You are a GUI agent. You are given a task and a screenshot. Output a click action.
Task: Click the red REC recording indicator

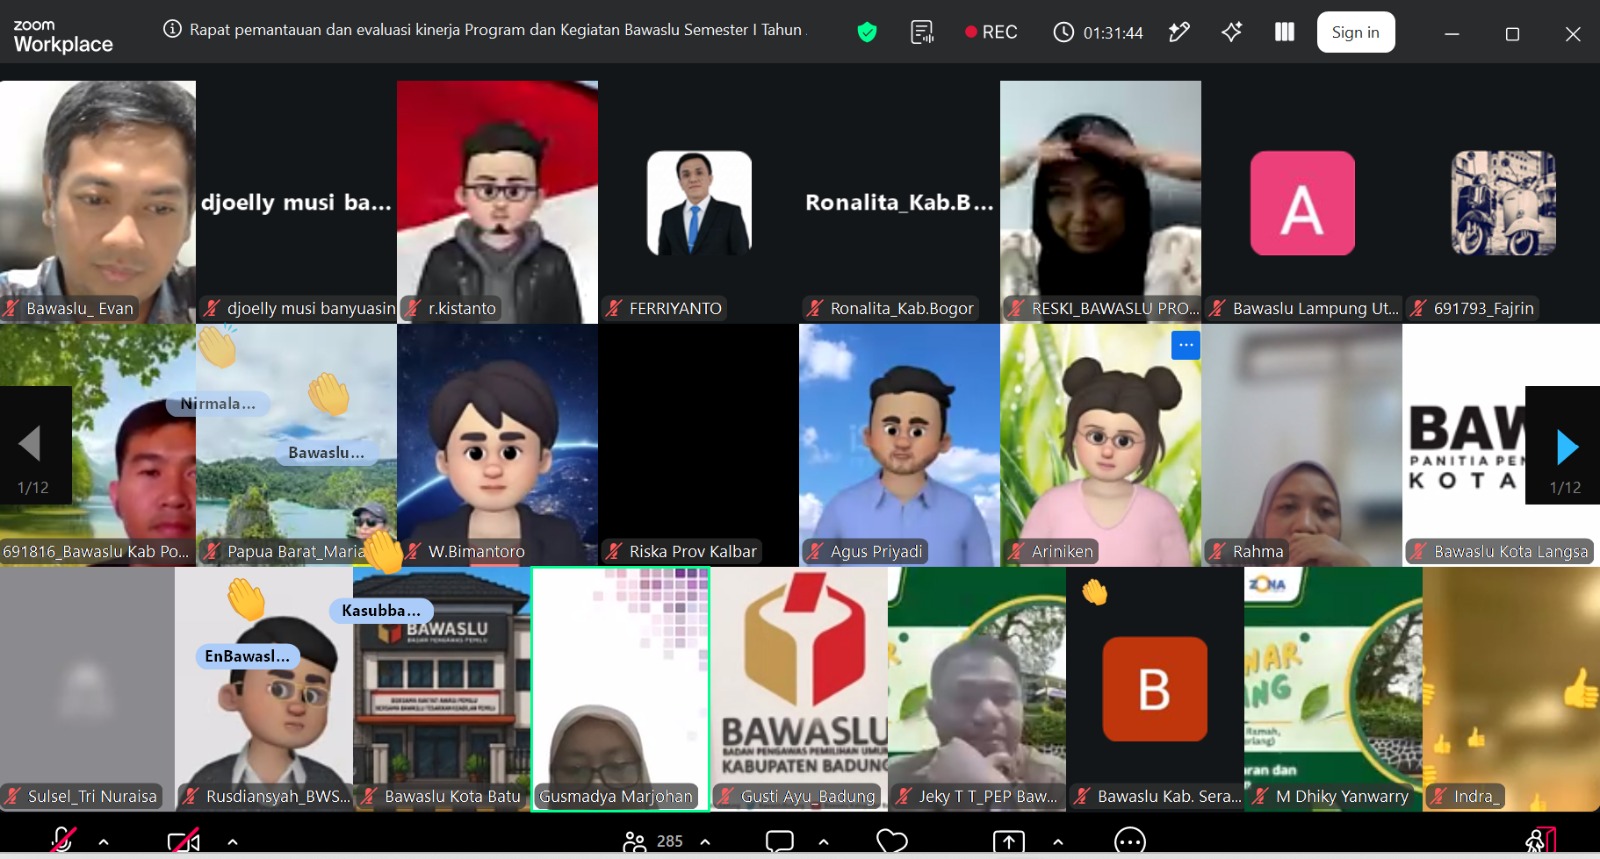pos(991,32)
